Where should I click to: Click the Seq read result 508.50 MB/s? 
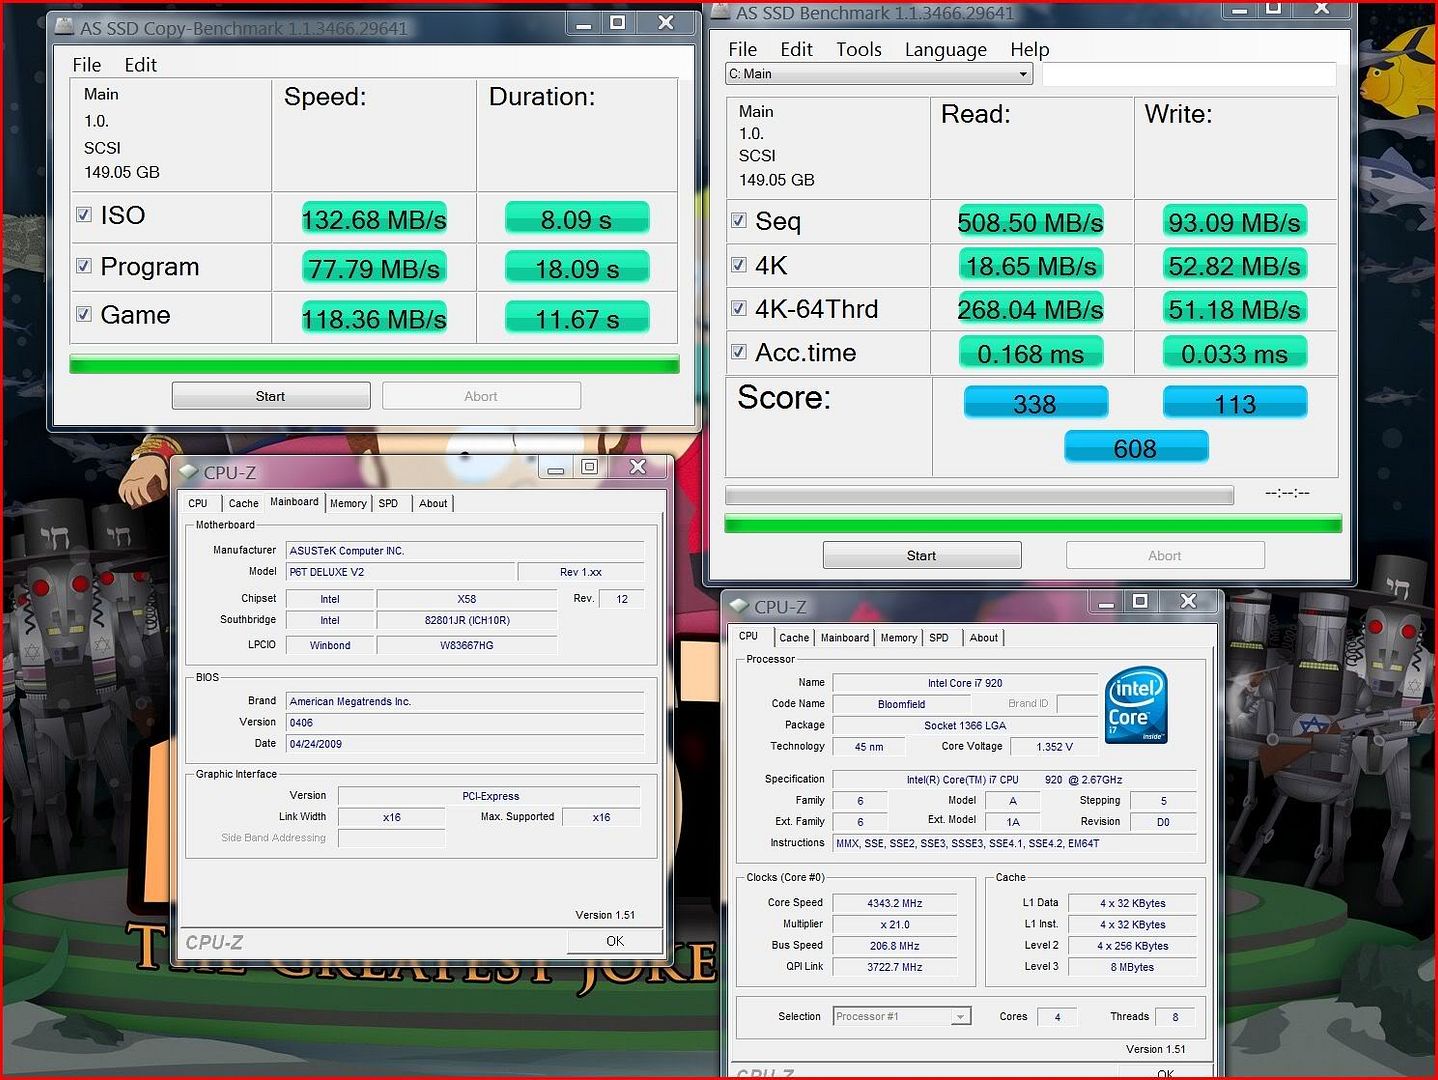[1031, 221]
